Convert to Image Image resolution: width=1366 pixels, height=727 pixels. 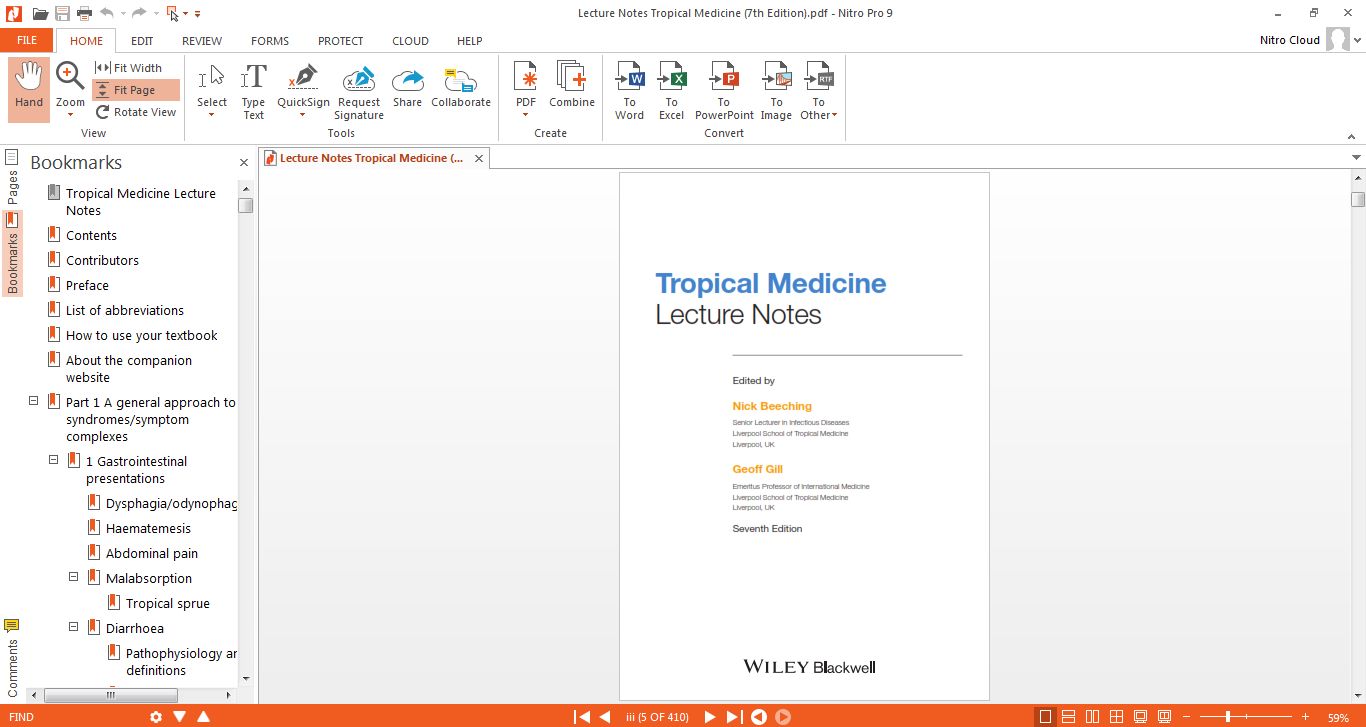coord(776,91)
